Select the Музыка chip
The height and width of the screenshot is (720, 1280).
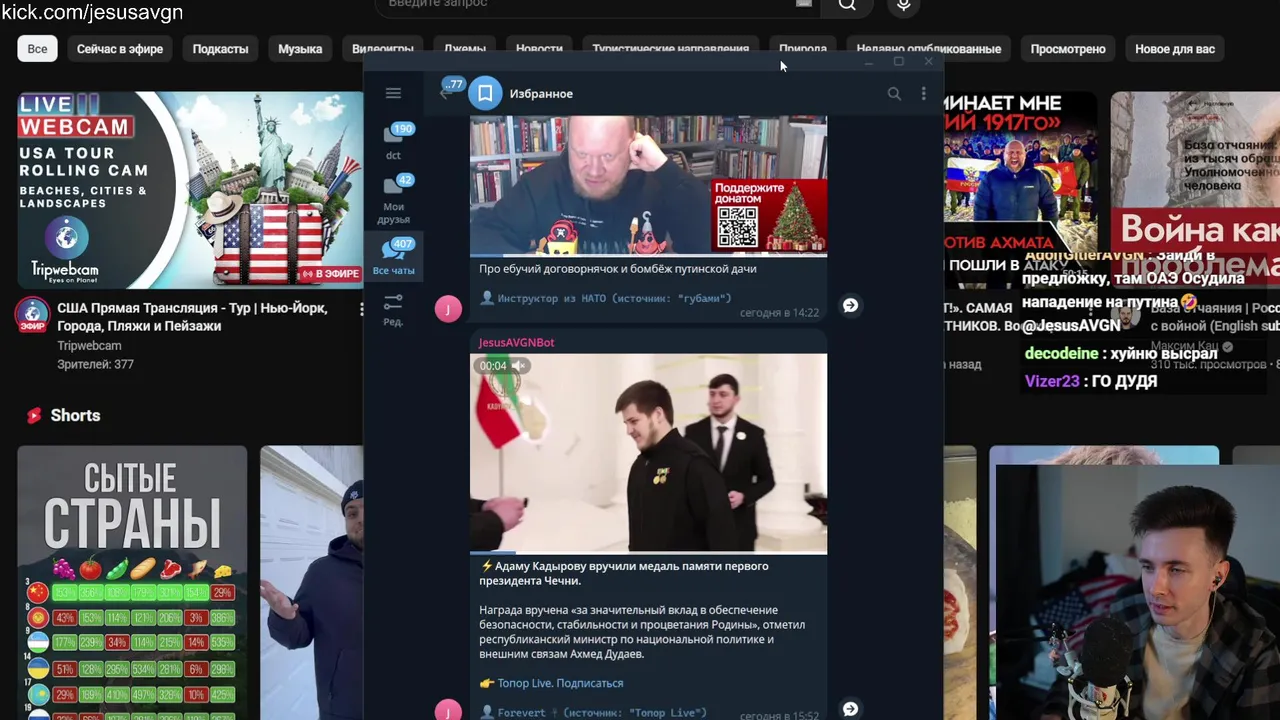pyautogui.click(x=300, y=49)
